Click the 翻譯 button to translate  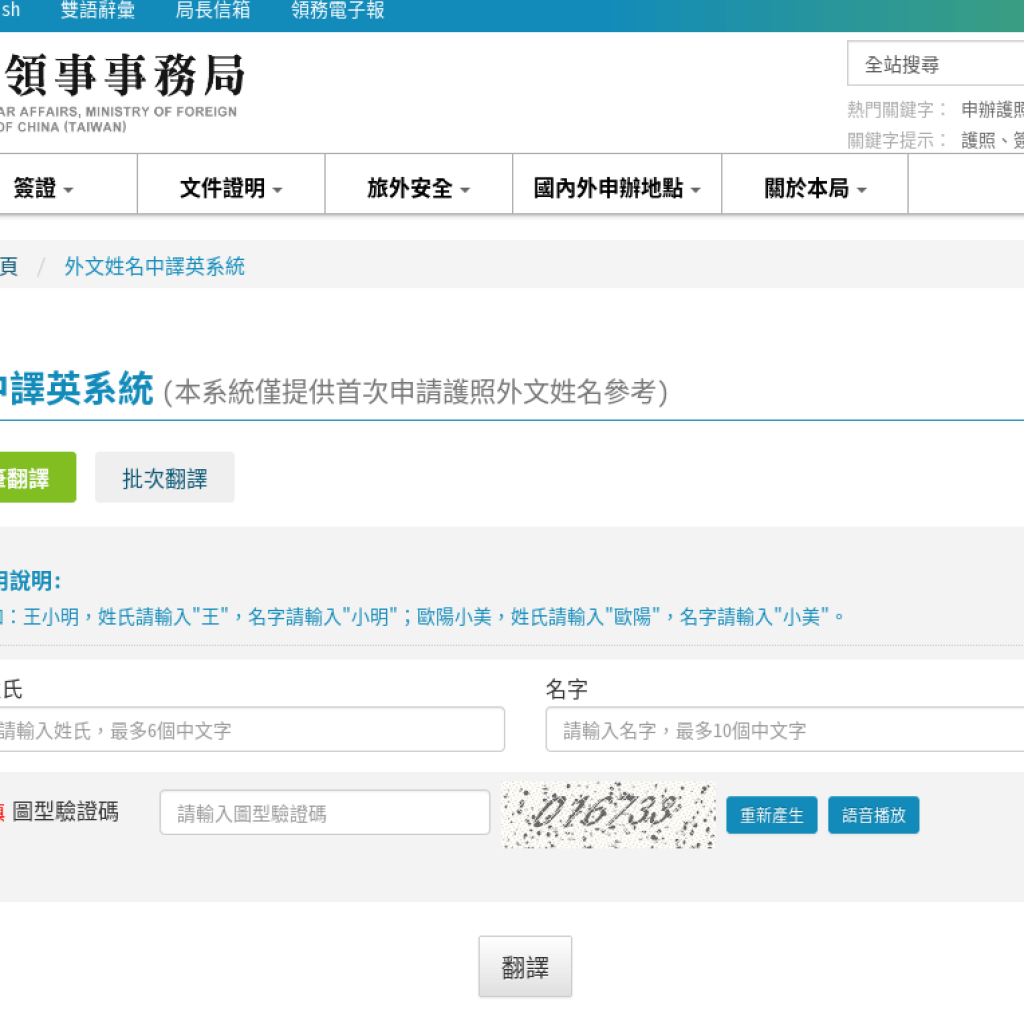tap(525, 965)
